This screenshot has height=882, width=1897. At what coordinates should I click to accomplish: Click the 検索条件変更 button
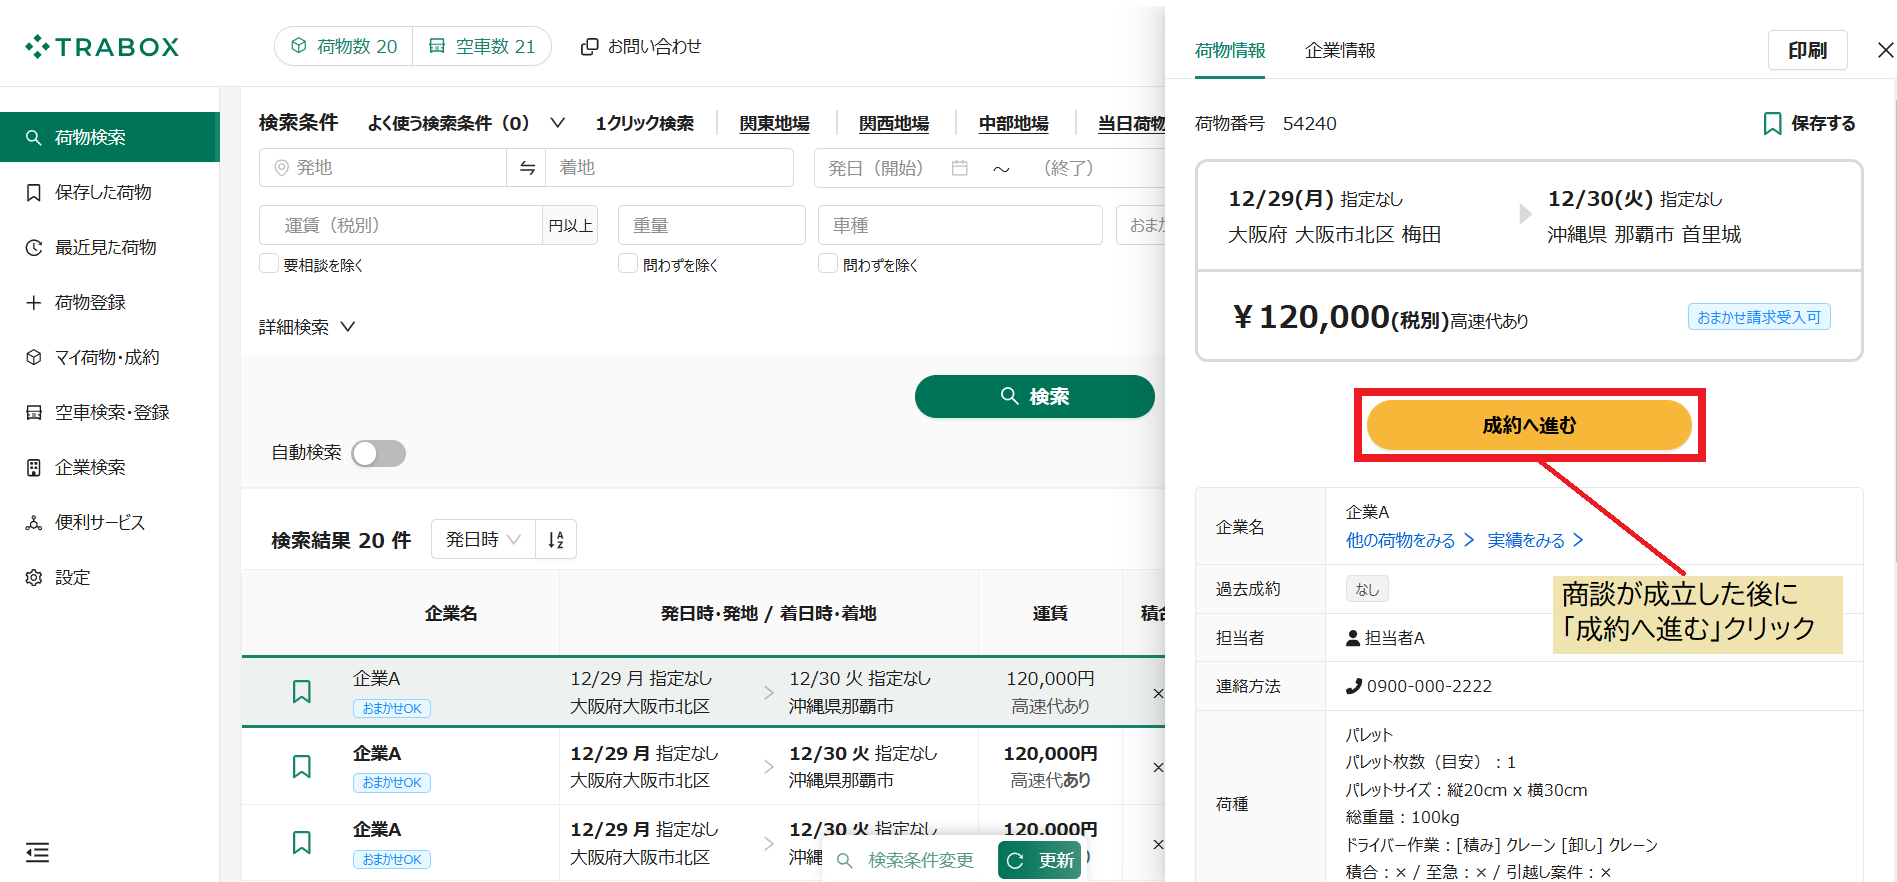click(x=906, y=860)
